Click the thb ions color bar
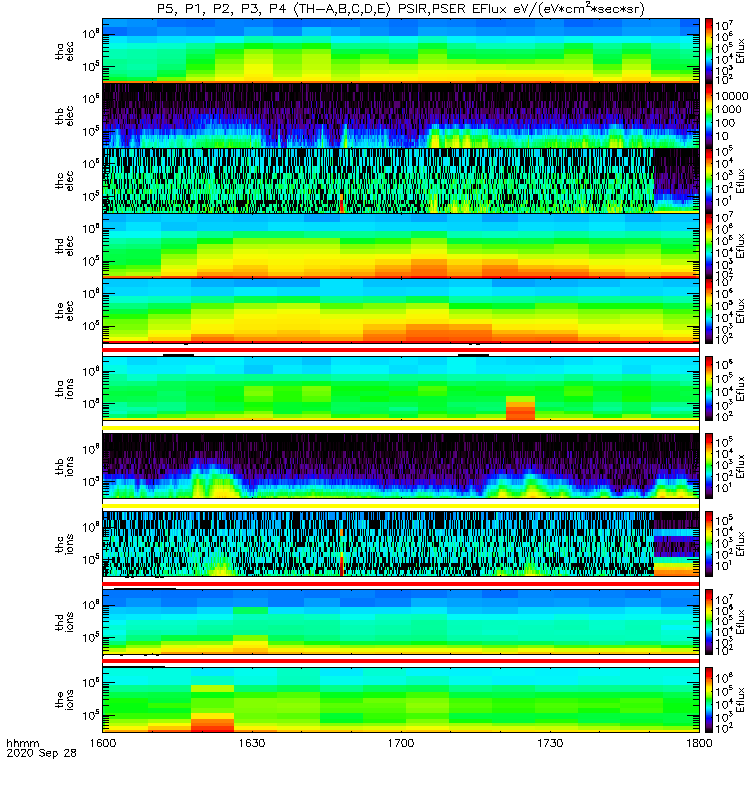The width and height of the screenshot is (750, 800). point(709,466)
